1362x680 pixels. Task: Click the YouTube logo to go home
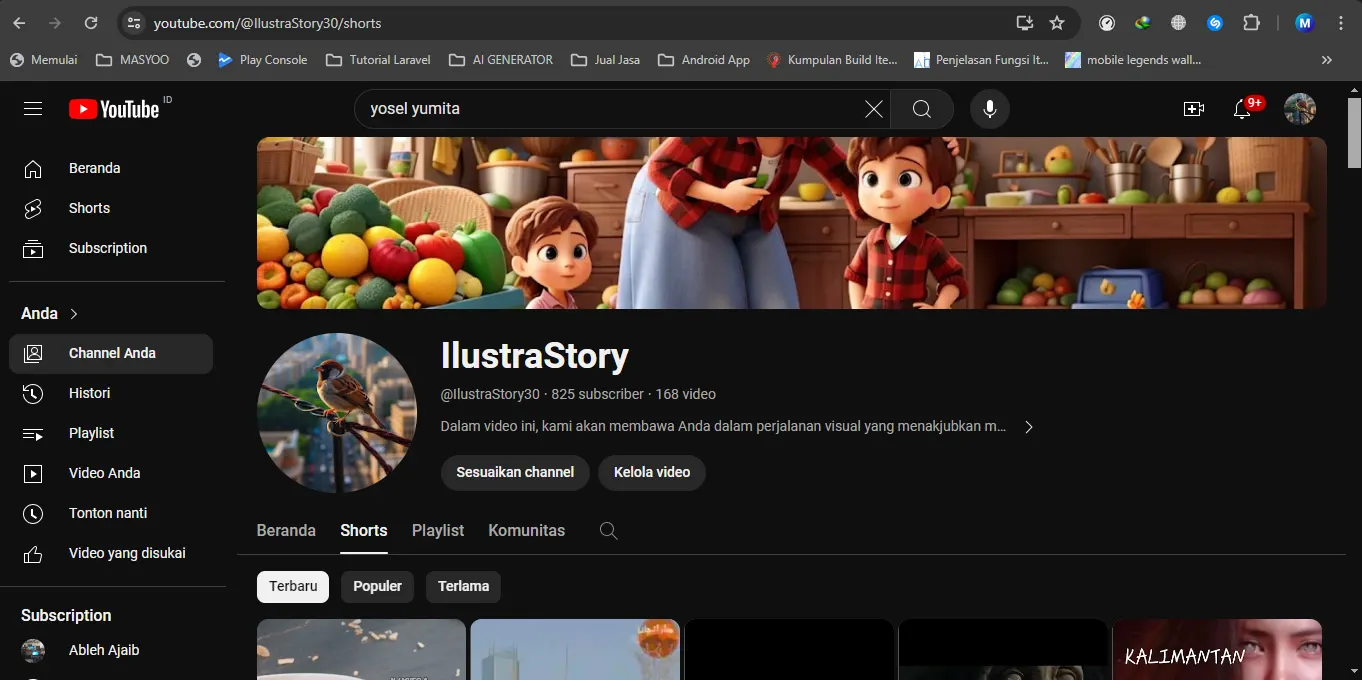tap(114, 109)
